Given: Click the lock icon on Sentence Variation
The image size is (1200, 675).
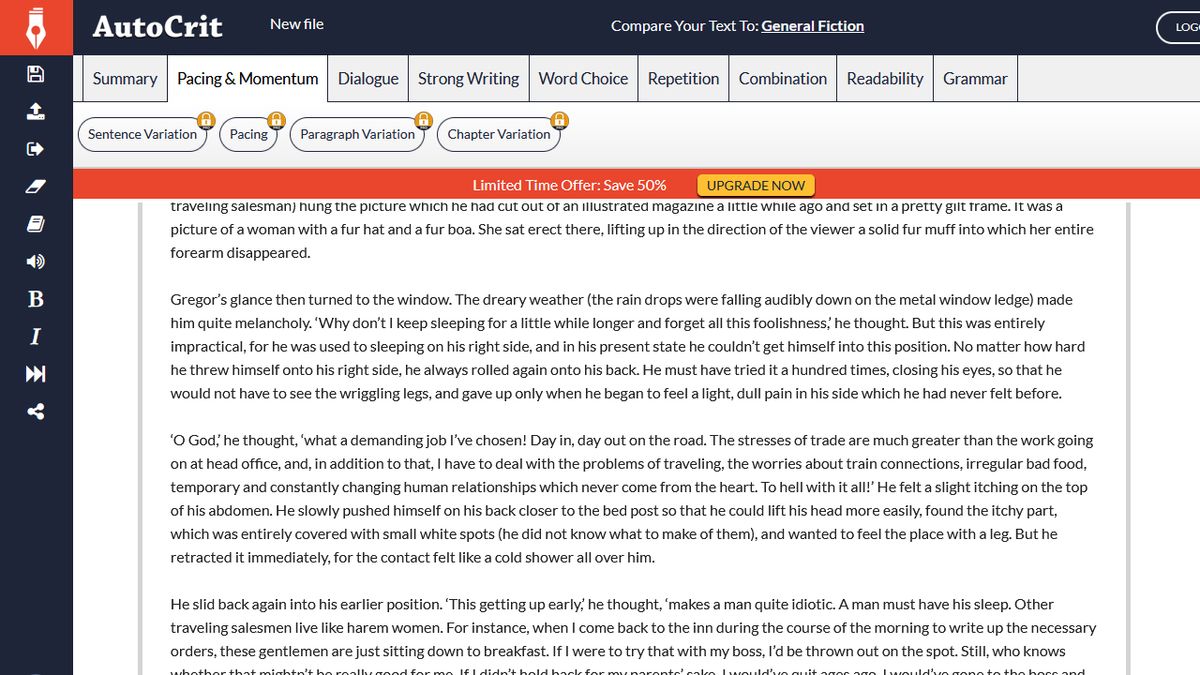Looking at the screenshot, I should click(205, 120).
